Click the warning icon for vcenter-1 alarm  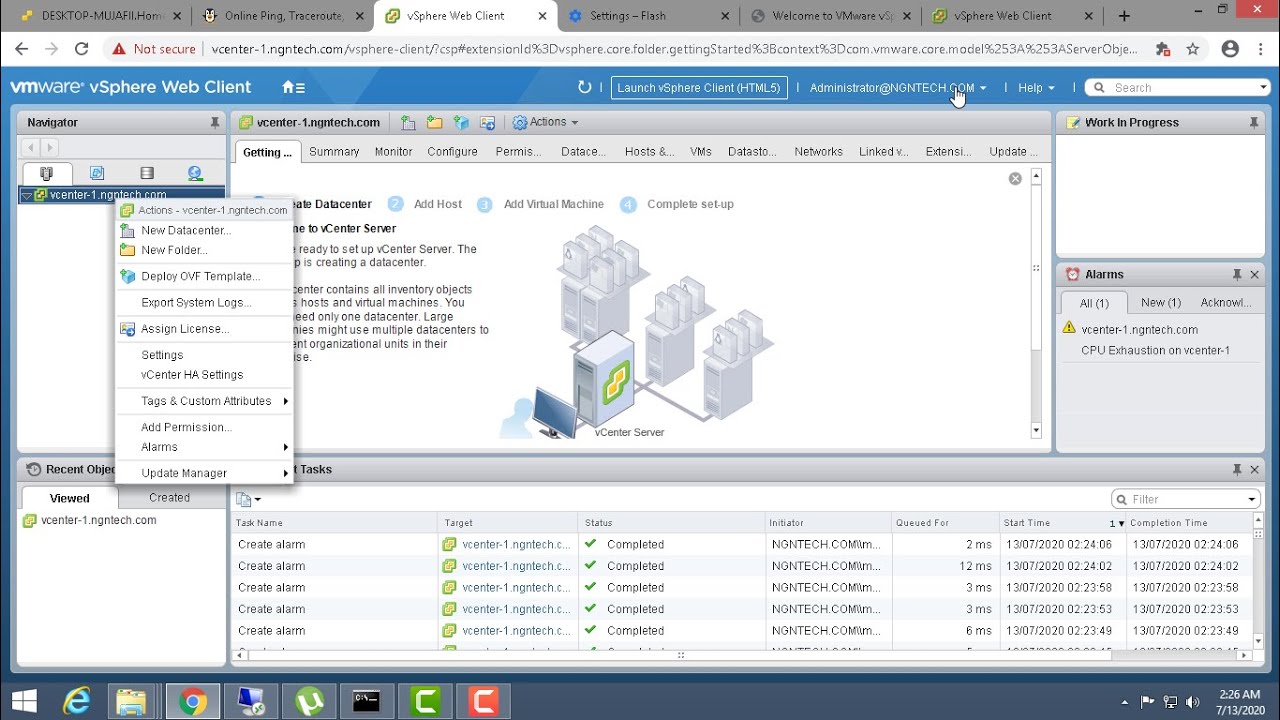[1069, 328]
